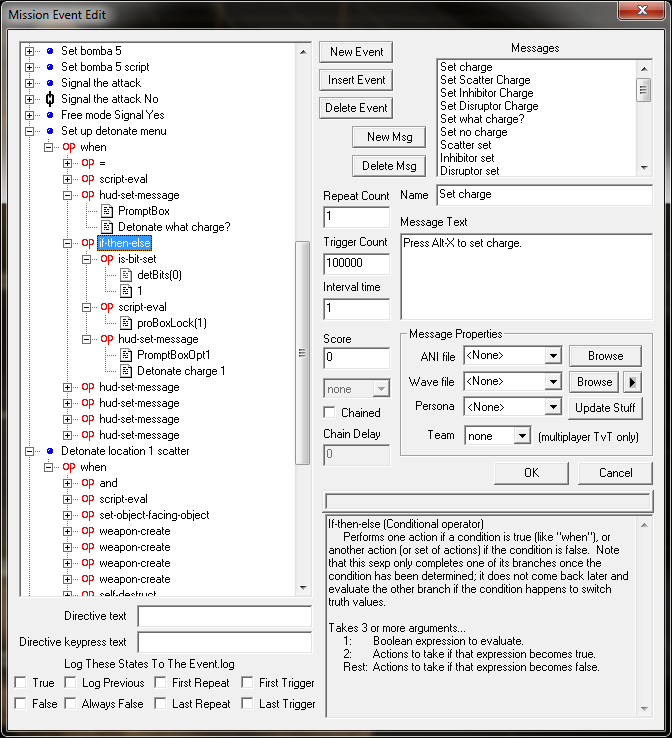This screenshot has height=738, width=672.
Task: Click the Delete Msg button
Action: coord(389,166)
